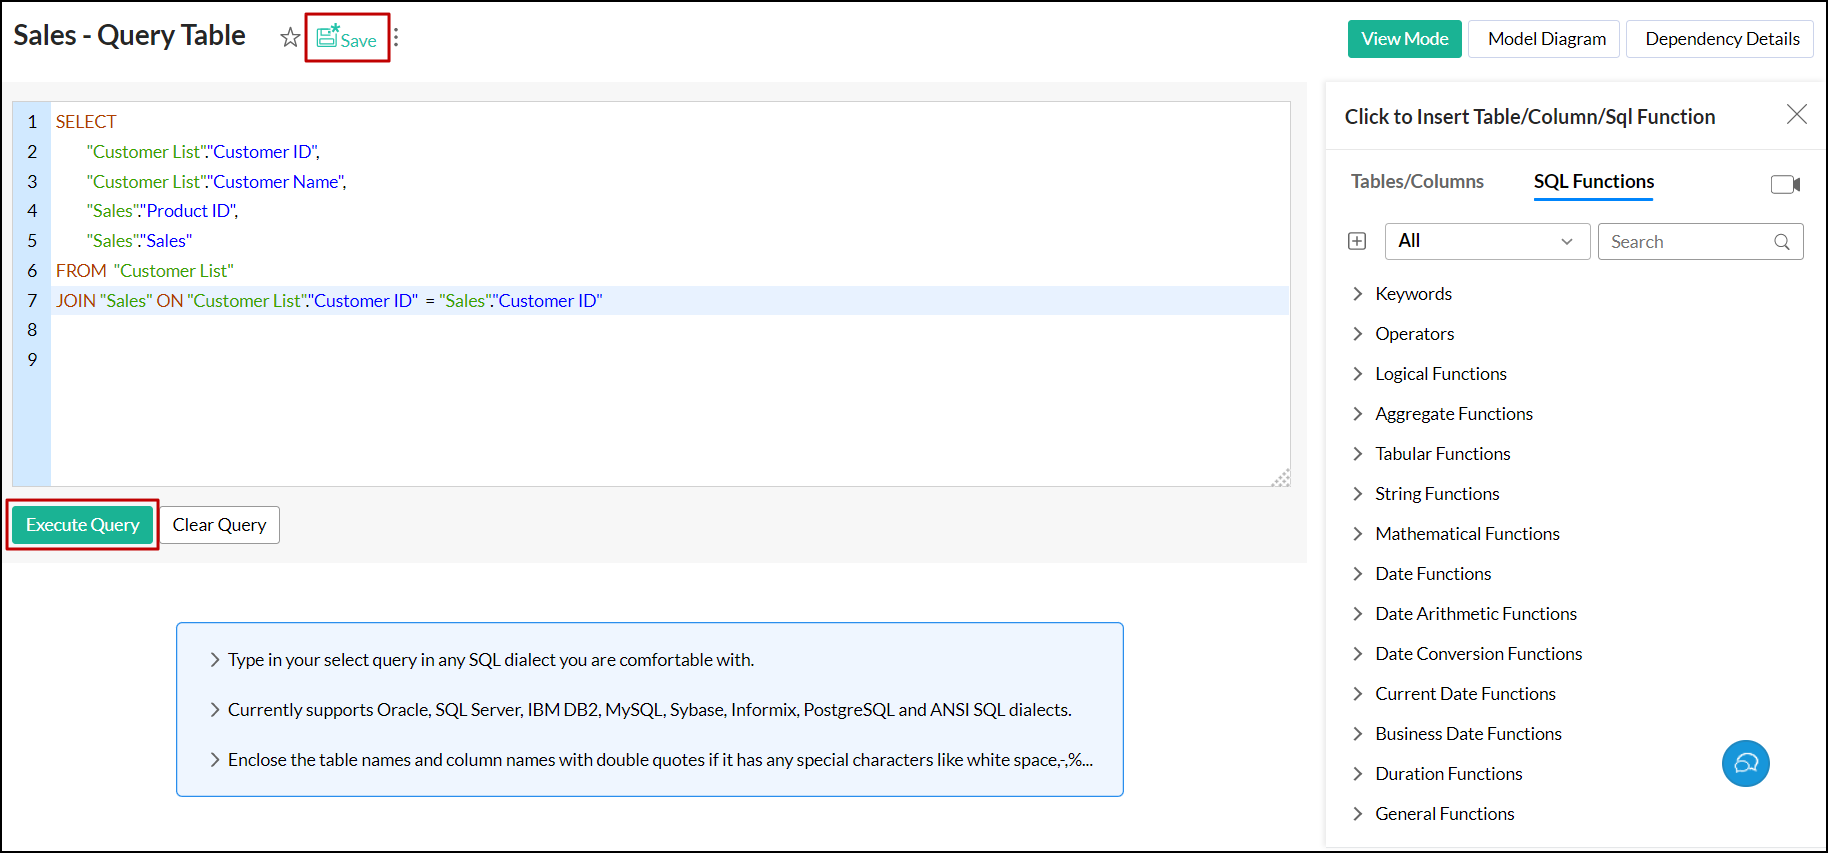Screen dimensions: 1828x853
Task: Mark query table as favorite star
Action: click(x=290, y=38)
